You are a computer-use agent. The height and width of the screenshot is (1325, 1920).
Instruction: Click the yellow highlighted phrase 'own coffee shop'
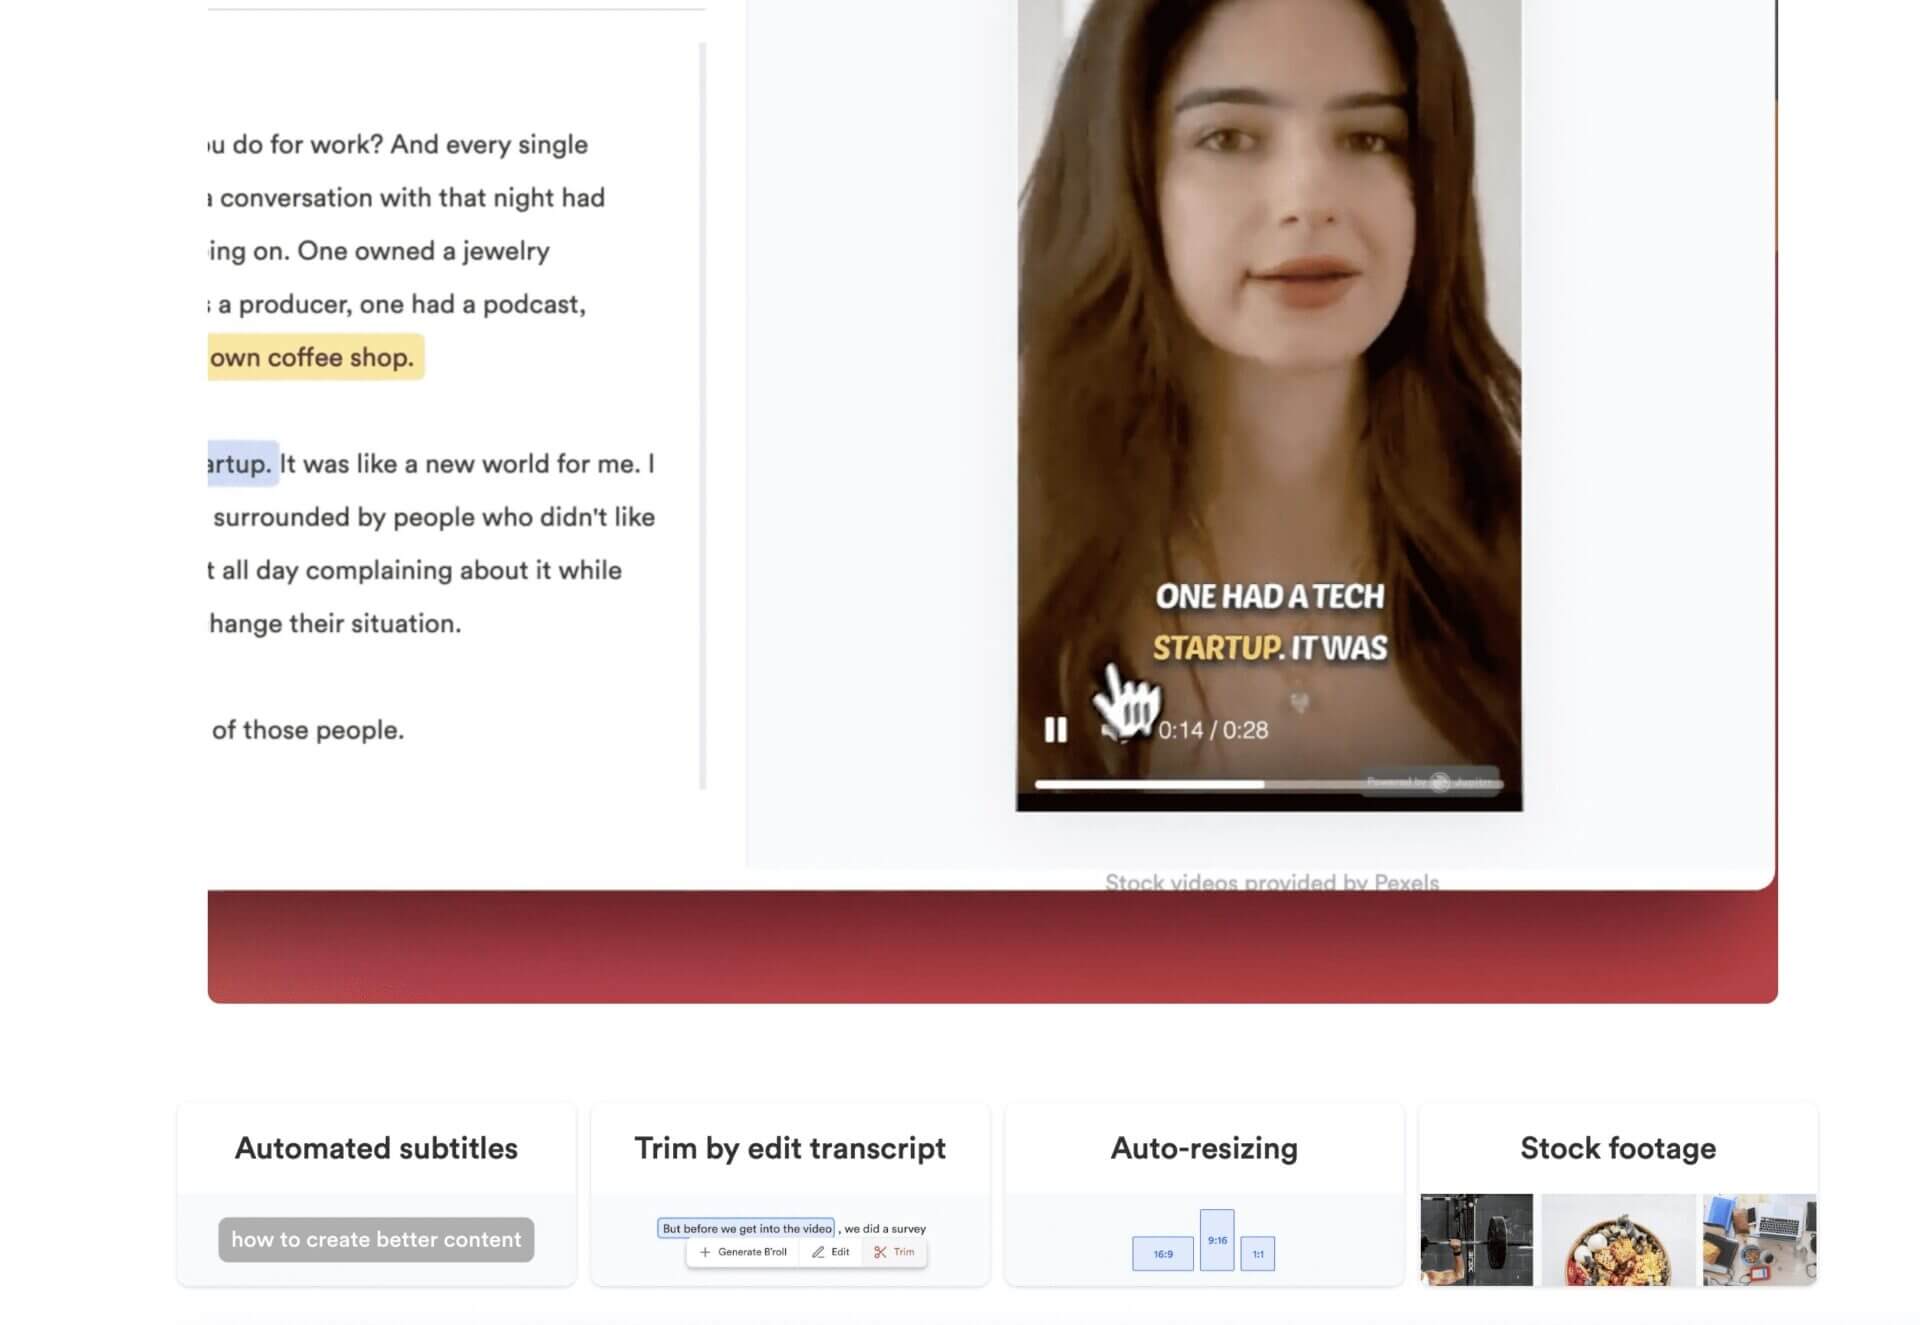point(313,356)
